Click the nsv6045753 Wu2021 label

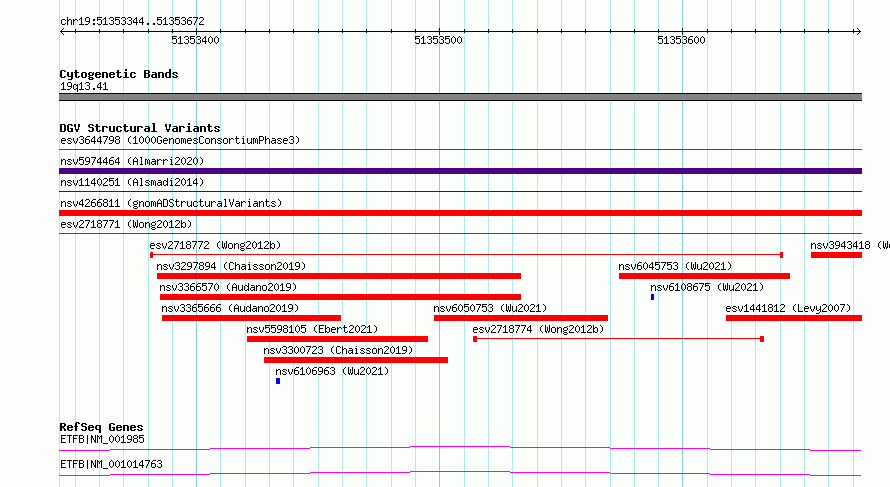point(675,266)
